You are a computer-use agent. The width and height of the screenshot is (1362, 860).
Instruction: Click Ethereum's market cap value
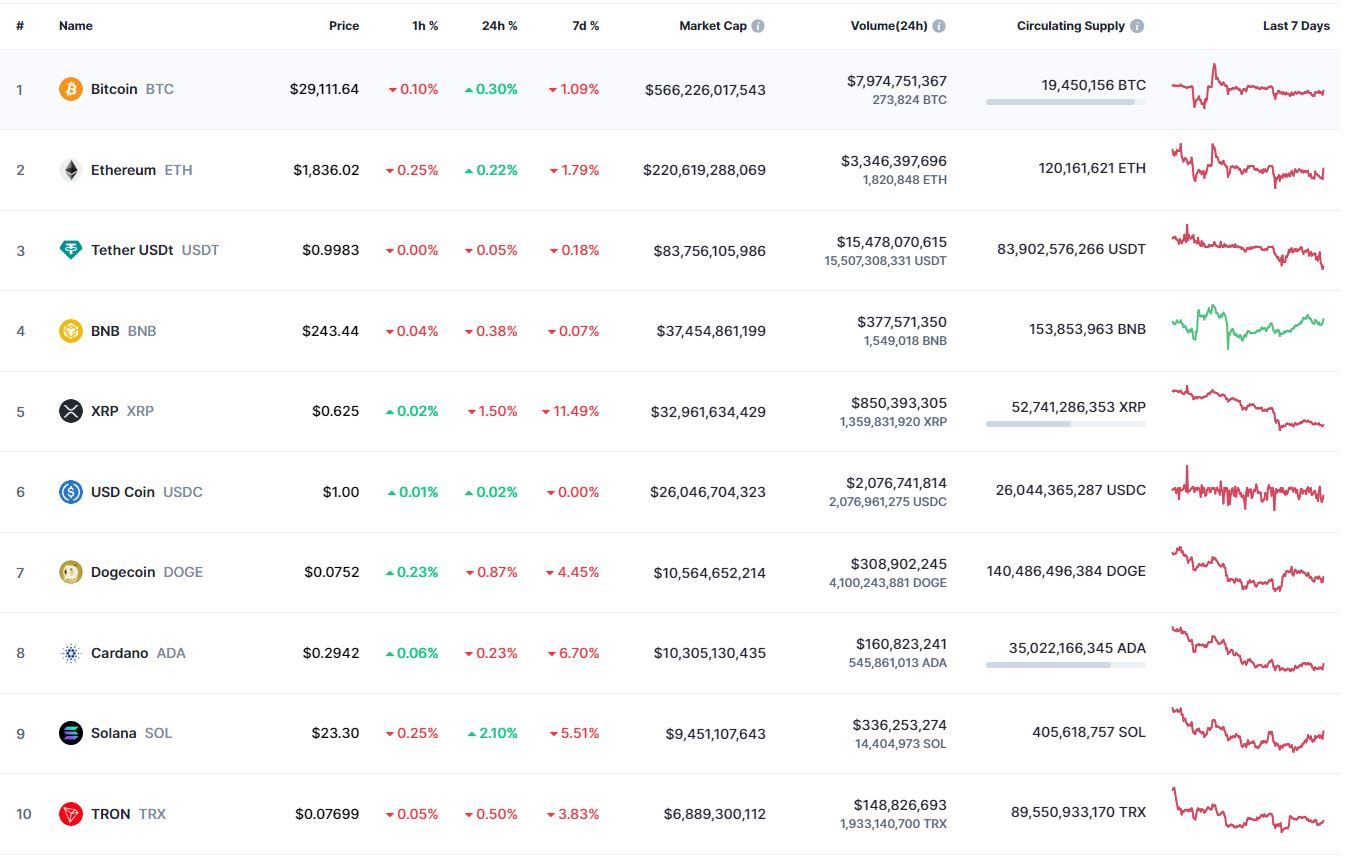tap(704, 170)
